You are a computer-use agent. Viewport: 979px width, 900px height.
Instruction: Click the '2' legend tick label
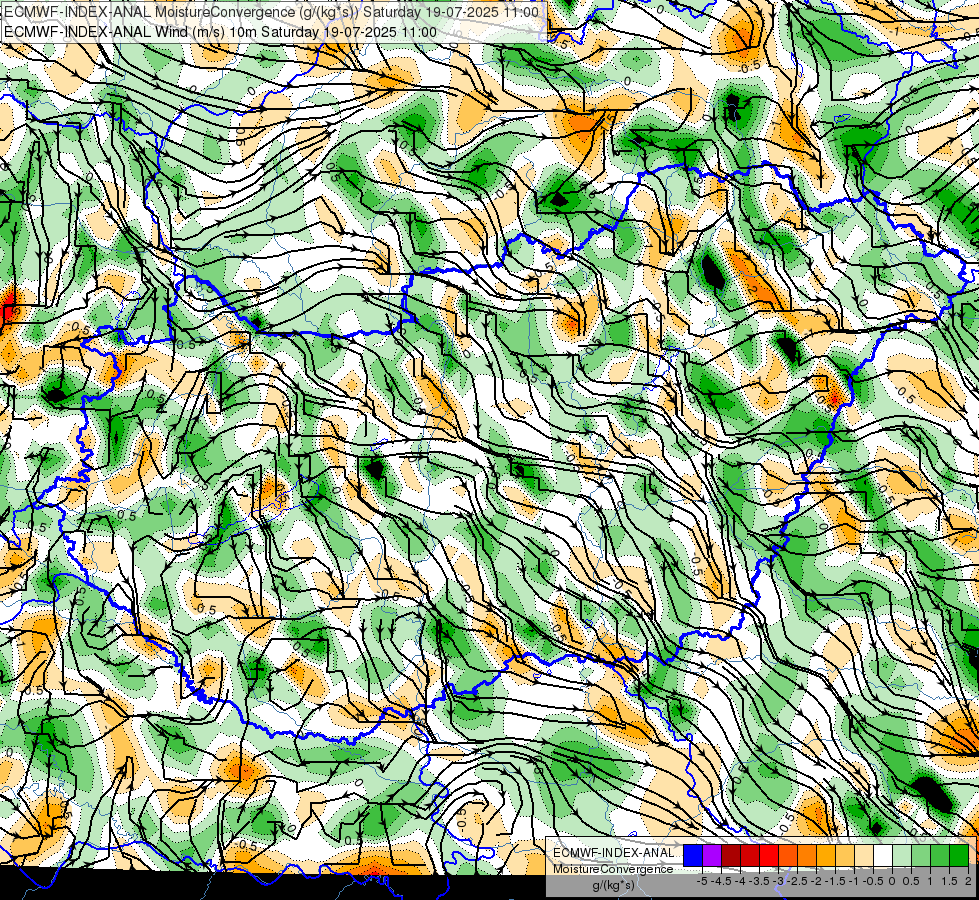pyautogui.click(x=968, y=881)
